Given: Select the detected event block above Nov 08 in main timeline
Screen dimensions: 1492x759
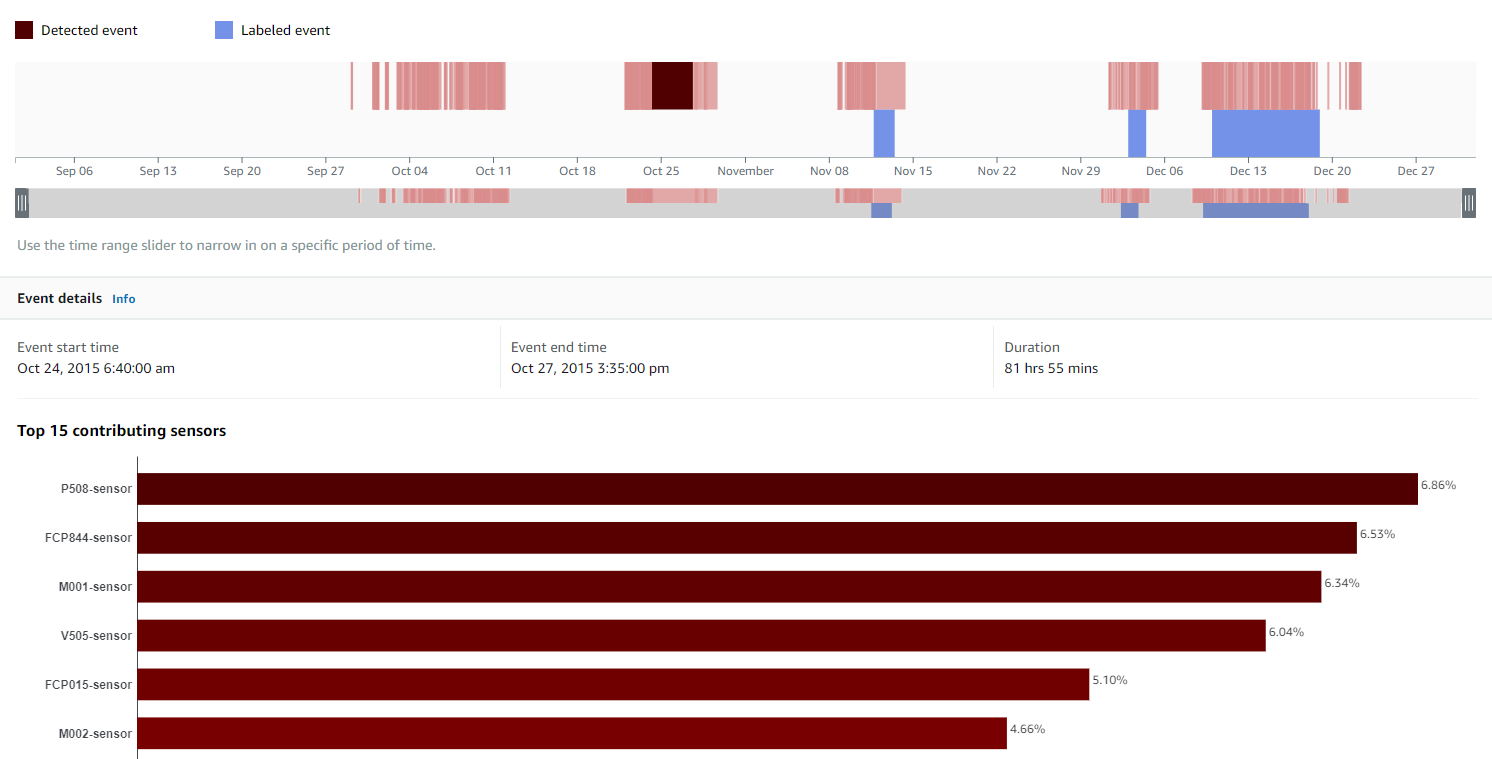Looking at the screenshot, I should 871,86.
